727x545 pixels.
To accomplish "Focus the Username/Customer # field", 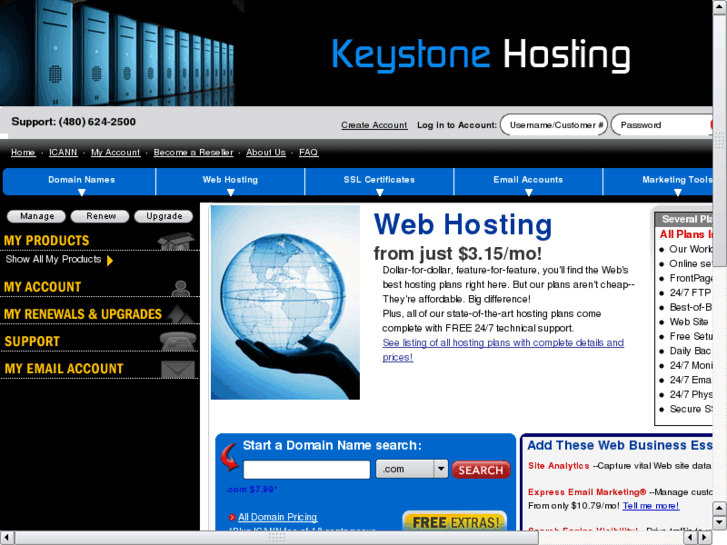I will click(x=554, y=125).
